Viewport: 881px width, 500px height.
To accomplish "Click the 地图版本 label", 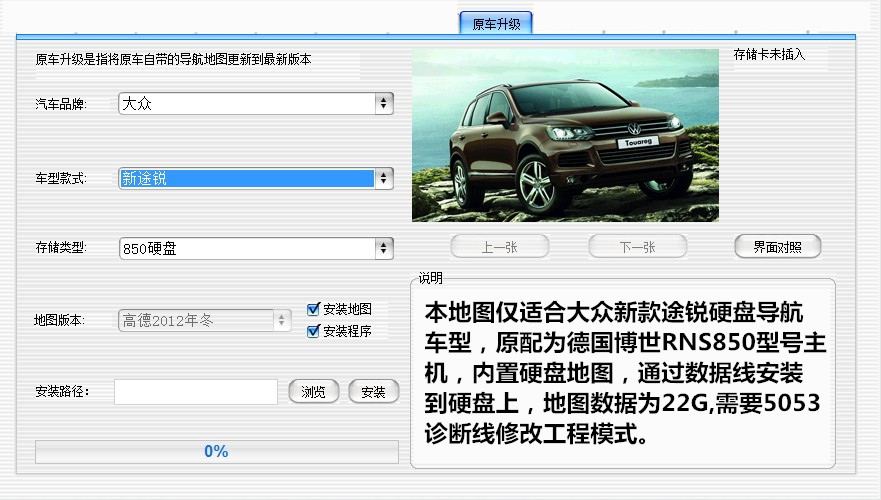I will [x=59, y=320].
